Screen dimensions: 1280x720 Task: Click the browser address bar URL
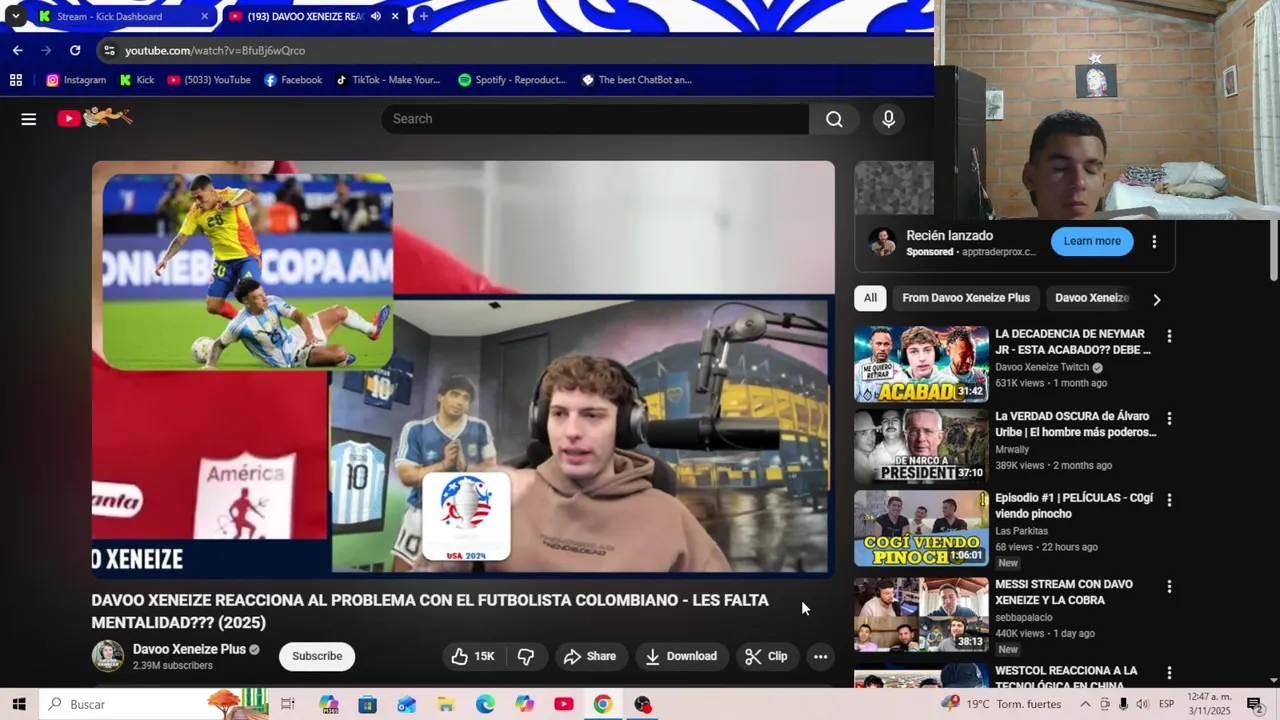215,50
